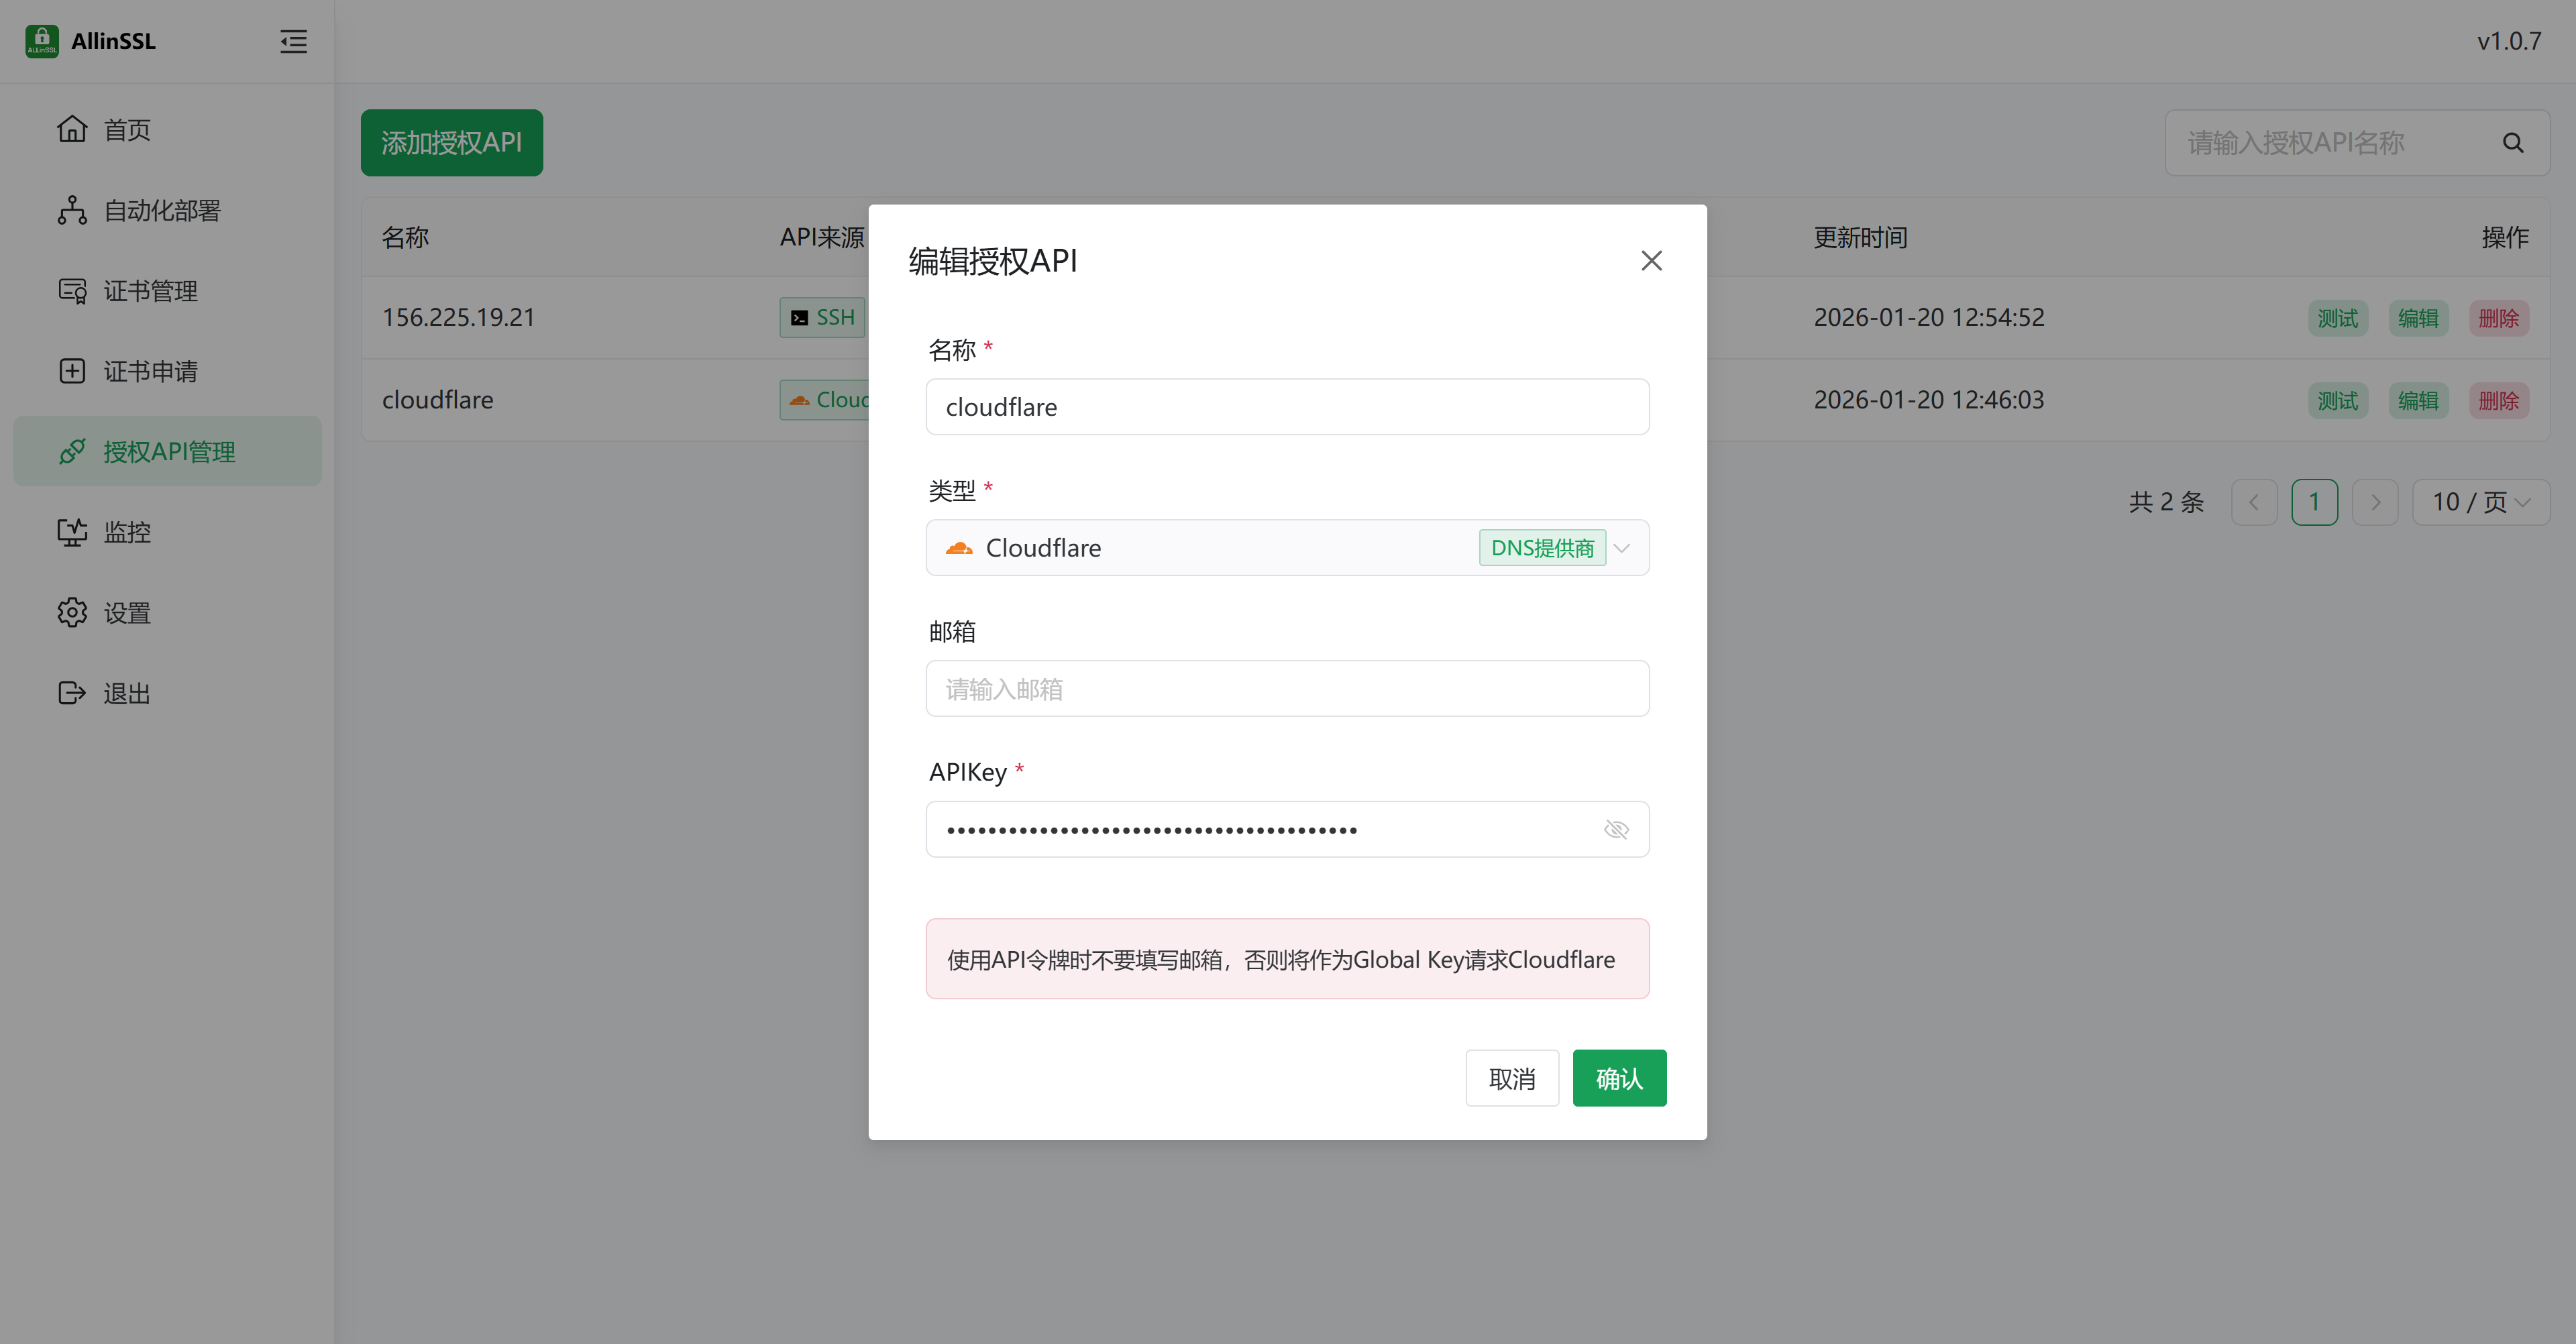Toggle APIKey visibility eye icon
The width and height of the screenshot is (2576, 1344).
pyautogui.click(x=1616, y=830)
